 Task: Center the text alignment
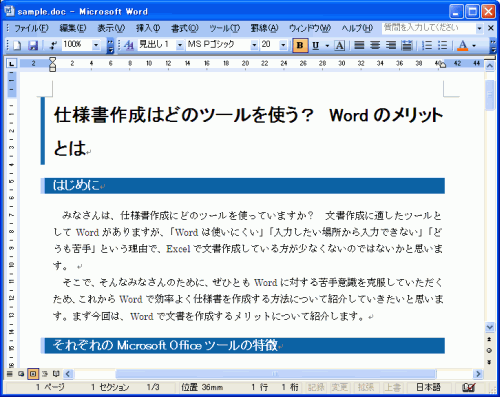(x=375, y=45)
